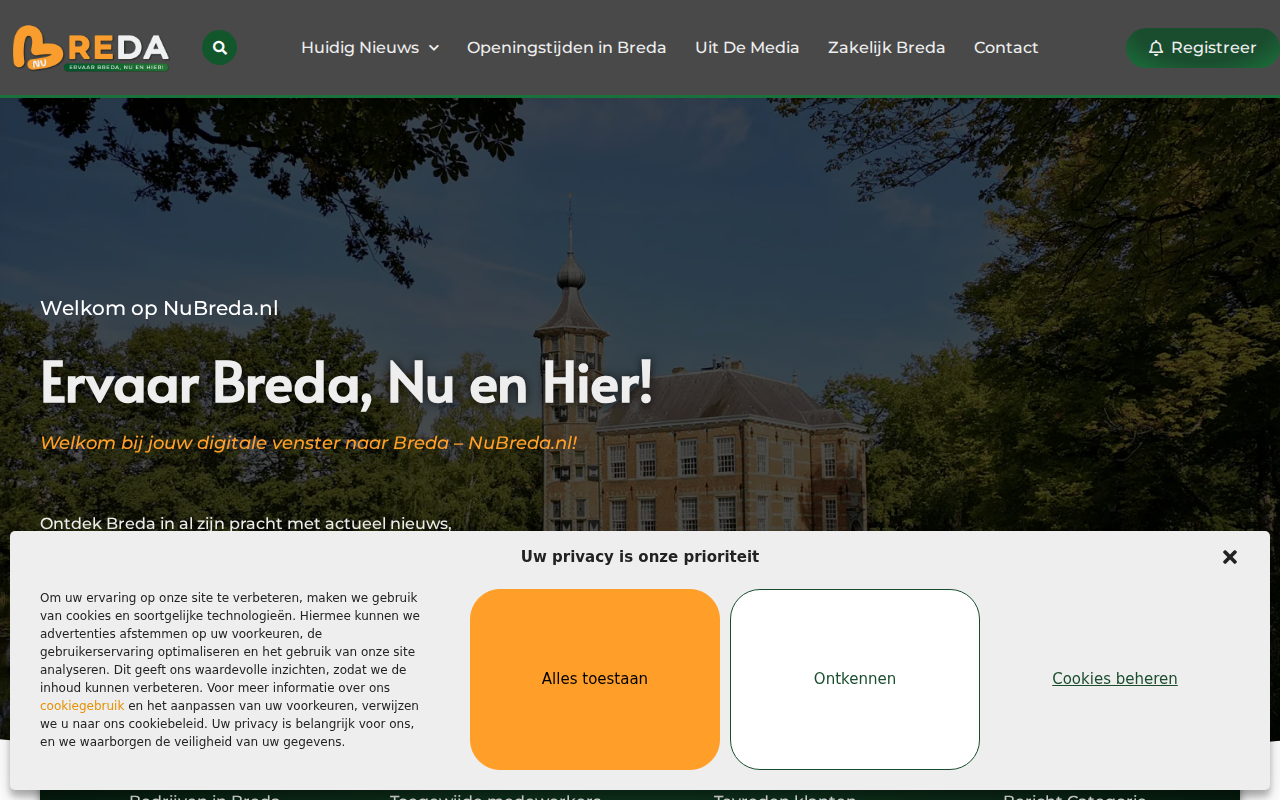
Task: Follow the cookiegebruik link
Action: [82, 706]
